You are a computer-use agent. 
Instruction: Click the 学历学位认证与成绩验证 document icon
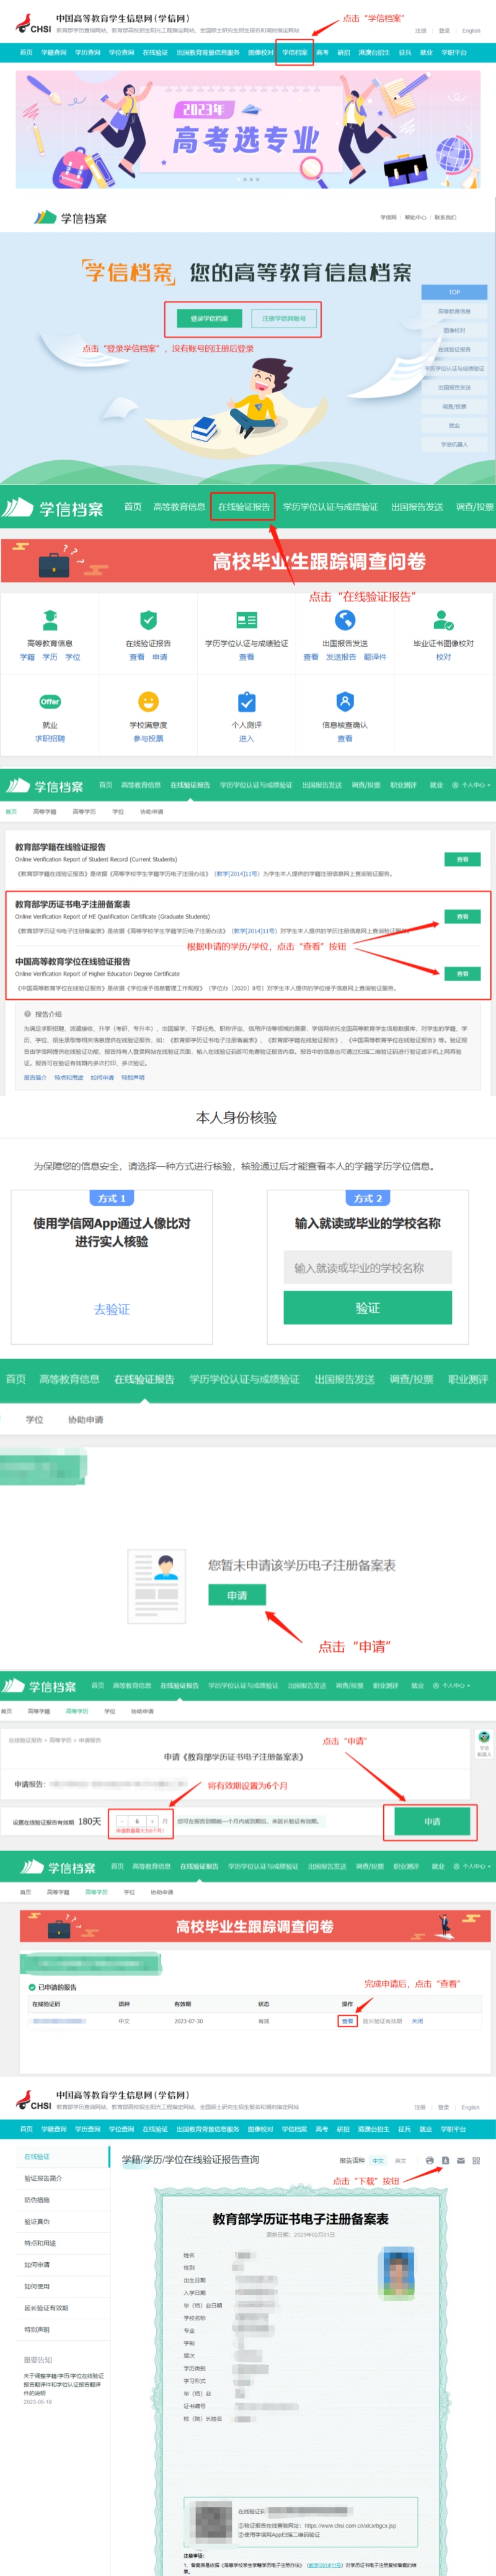click(x=246, y=620)
